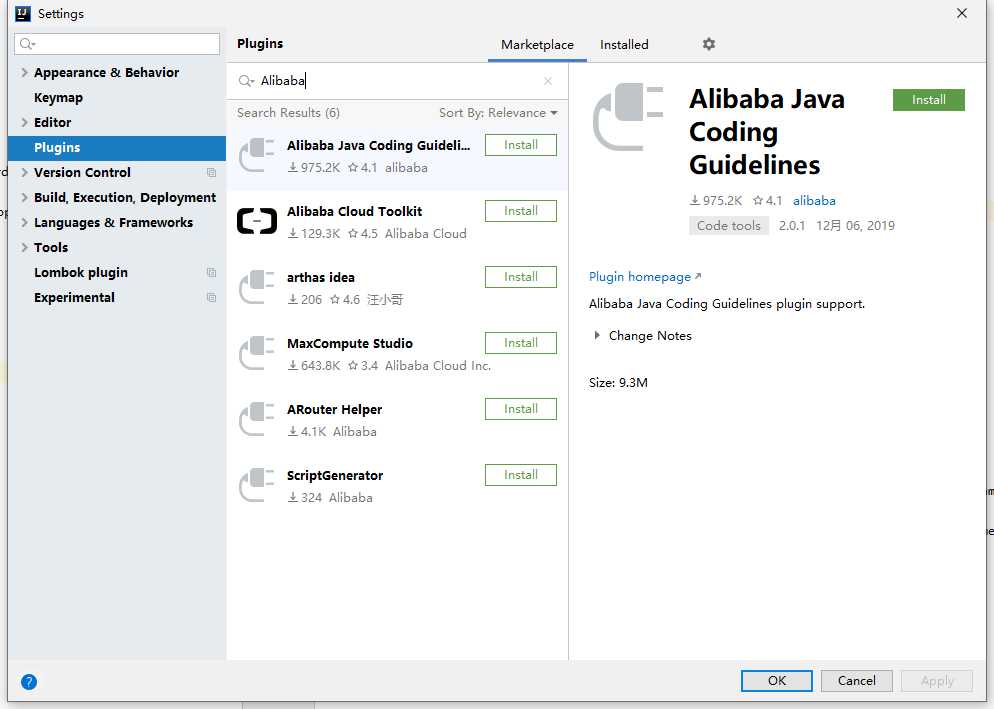Click green Install button in details pane

click(929, 100)
